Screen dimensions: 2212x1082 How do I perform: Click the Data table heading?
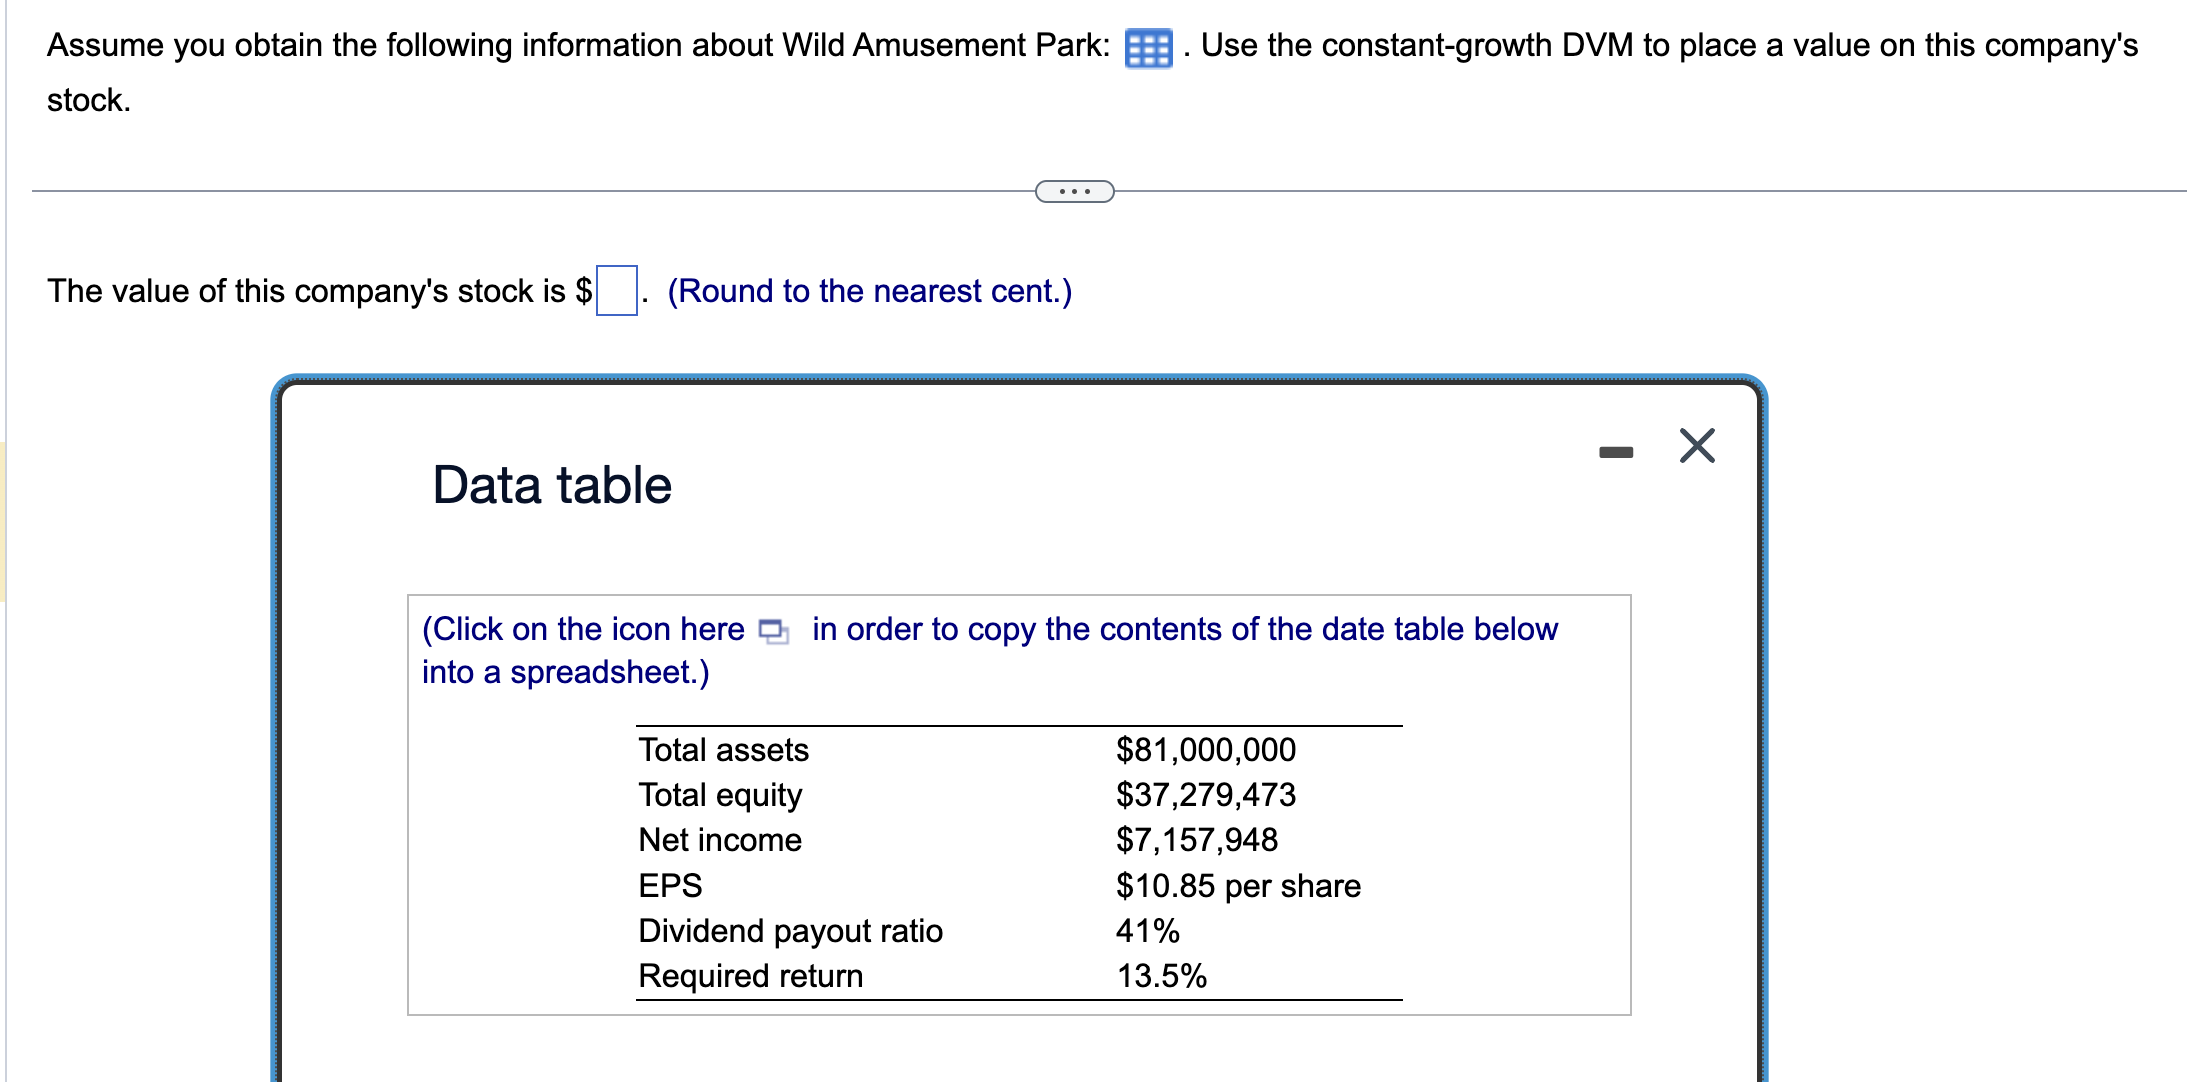(x=551, y=485)
